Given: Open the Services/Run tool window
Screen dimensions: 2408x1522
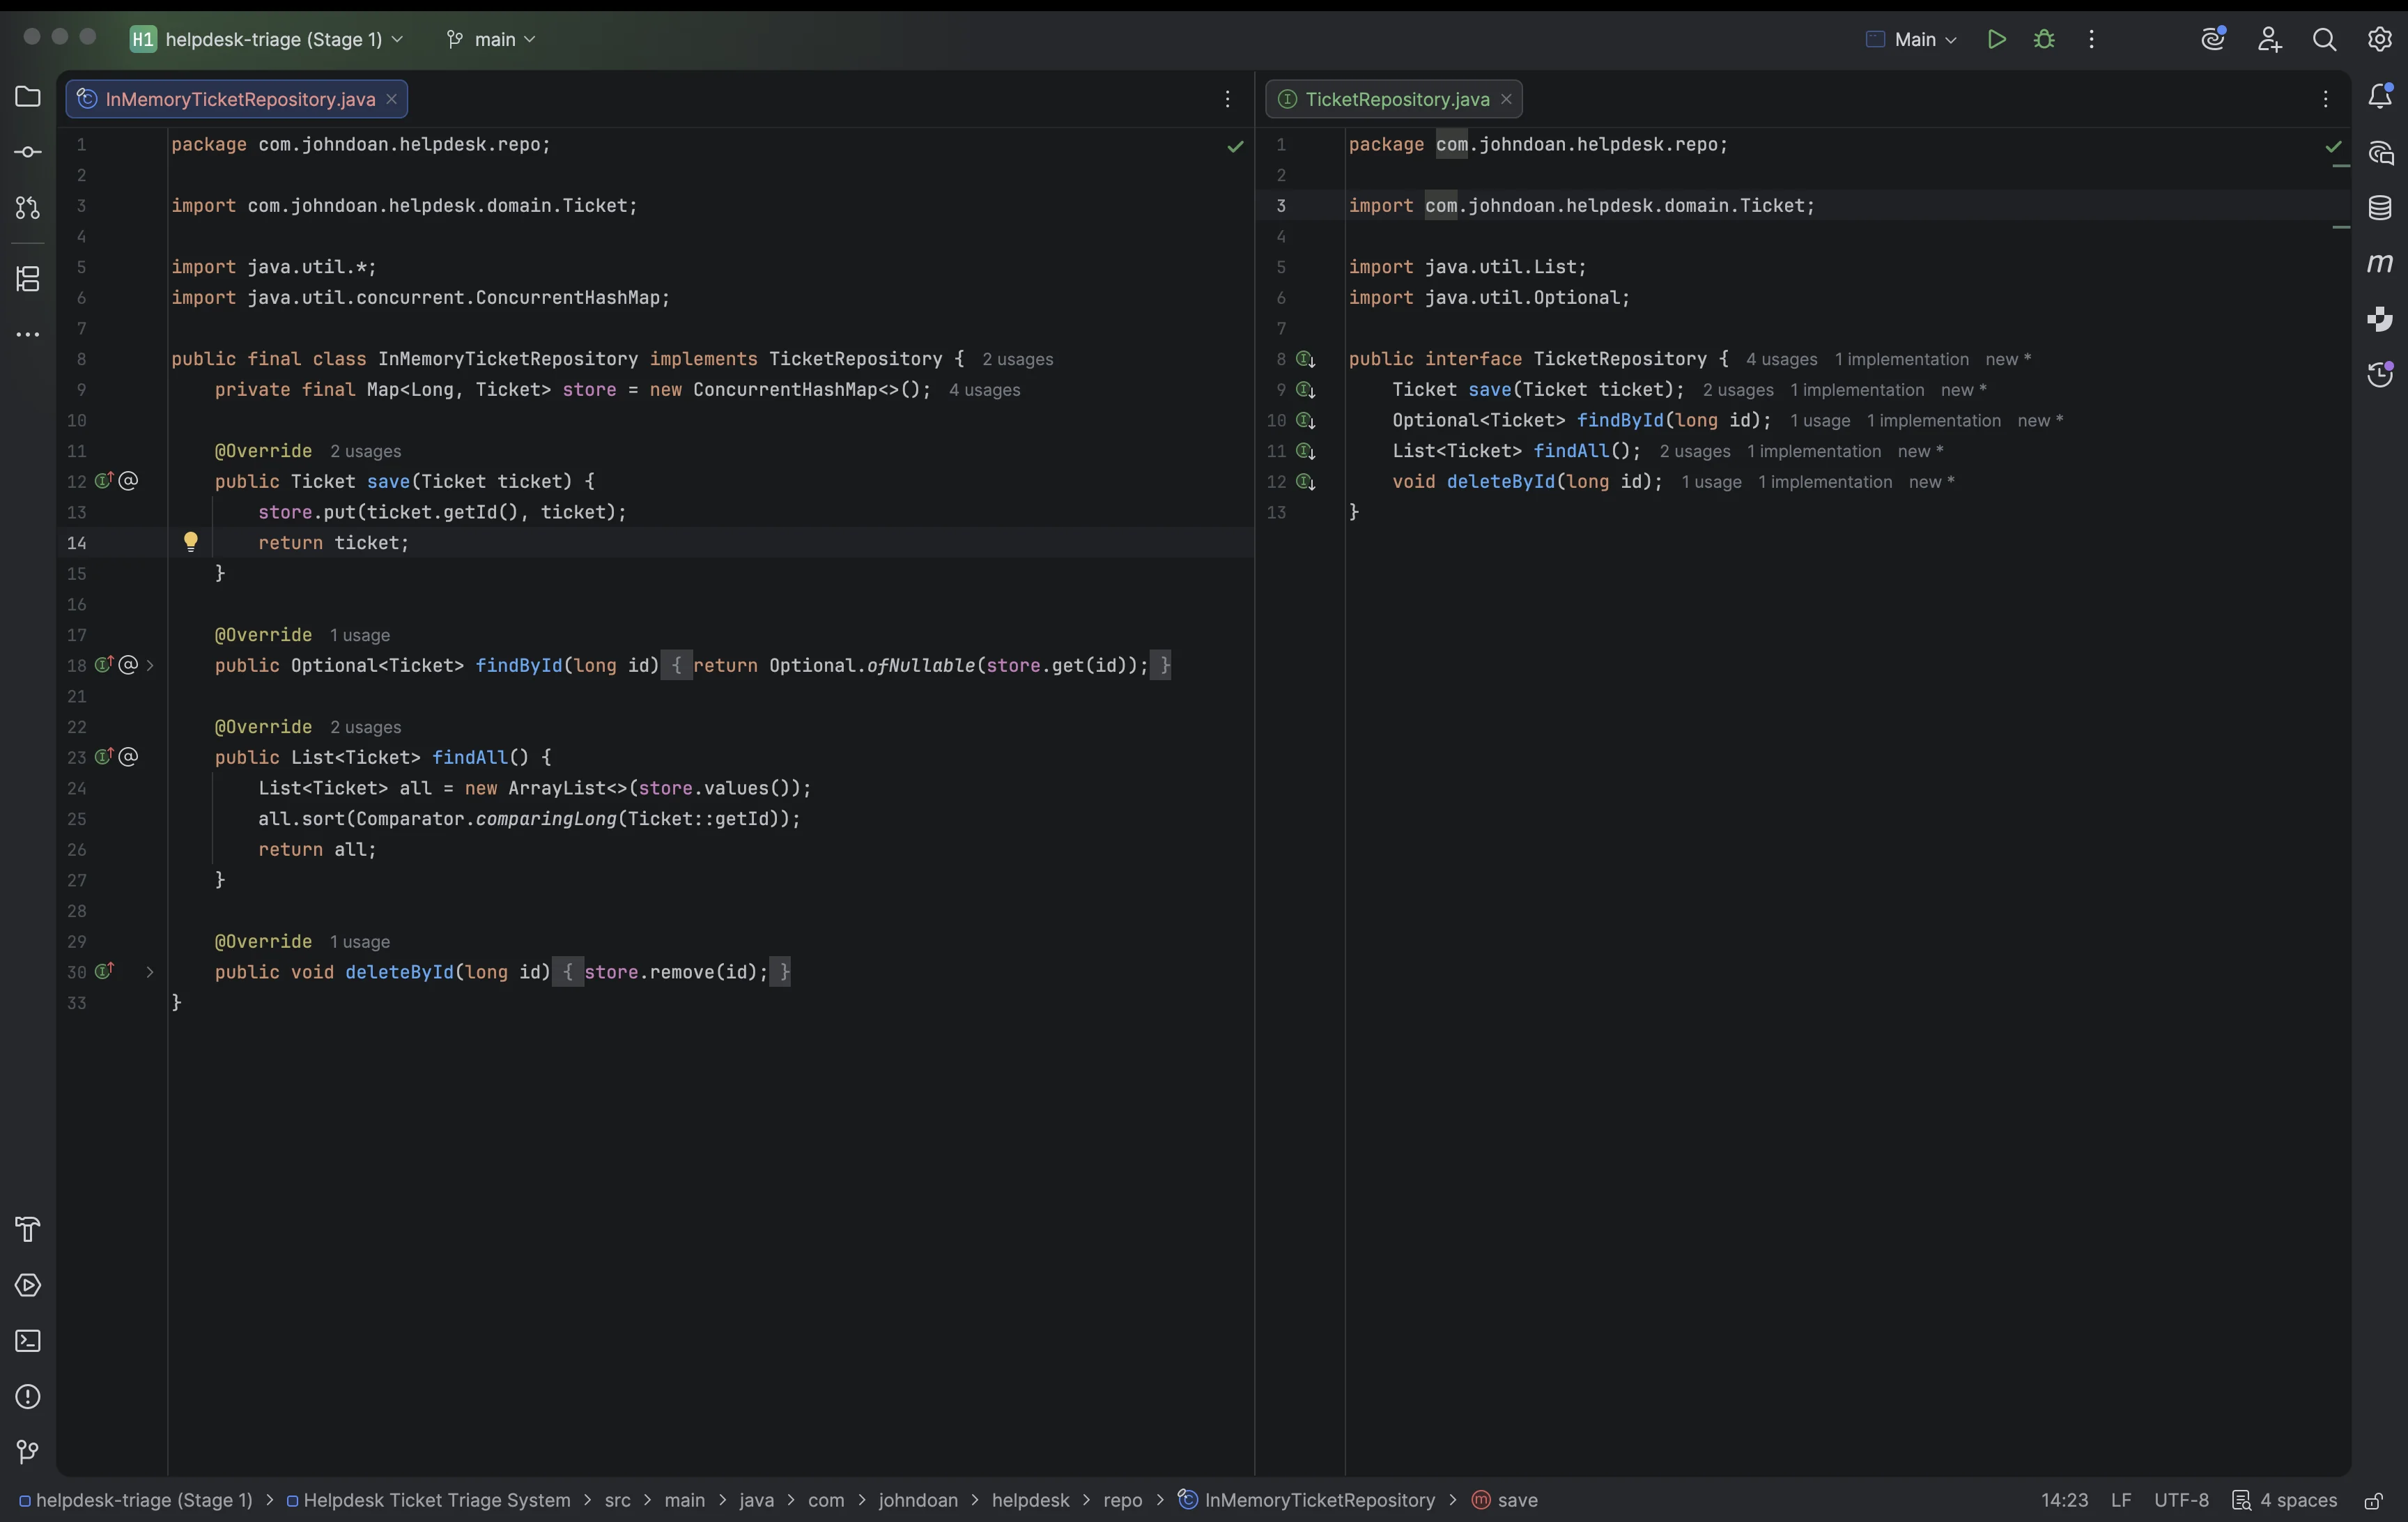Looking at the screenshot, I should click(28, 1285).
